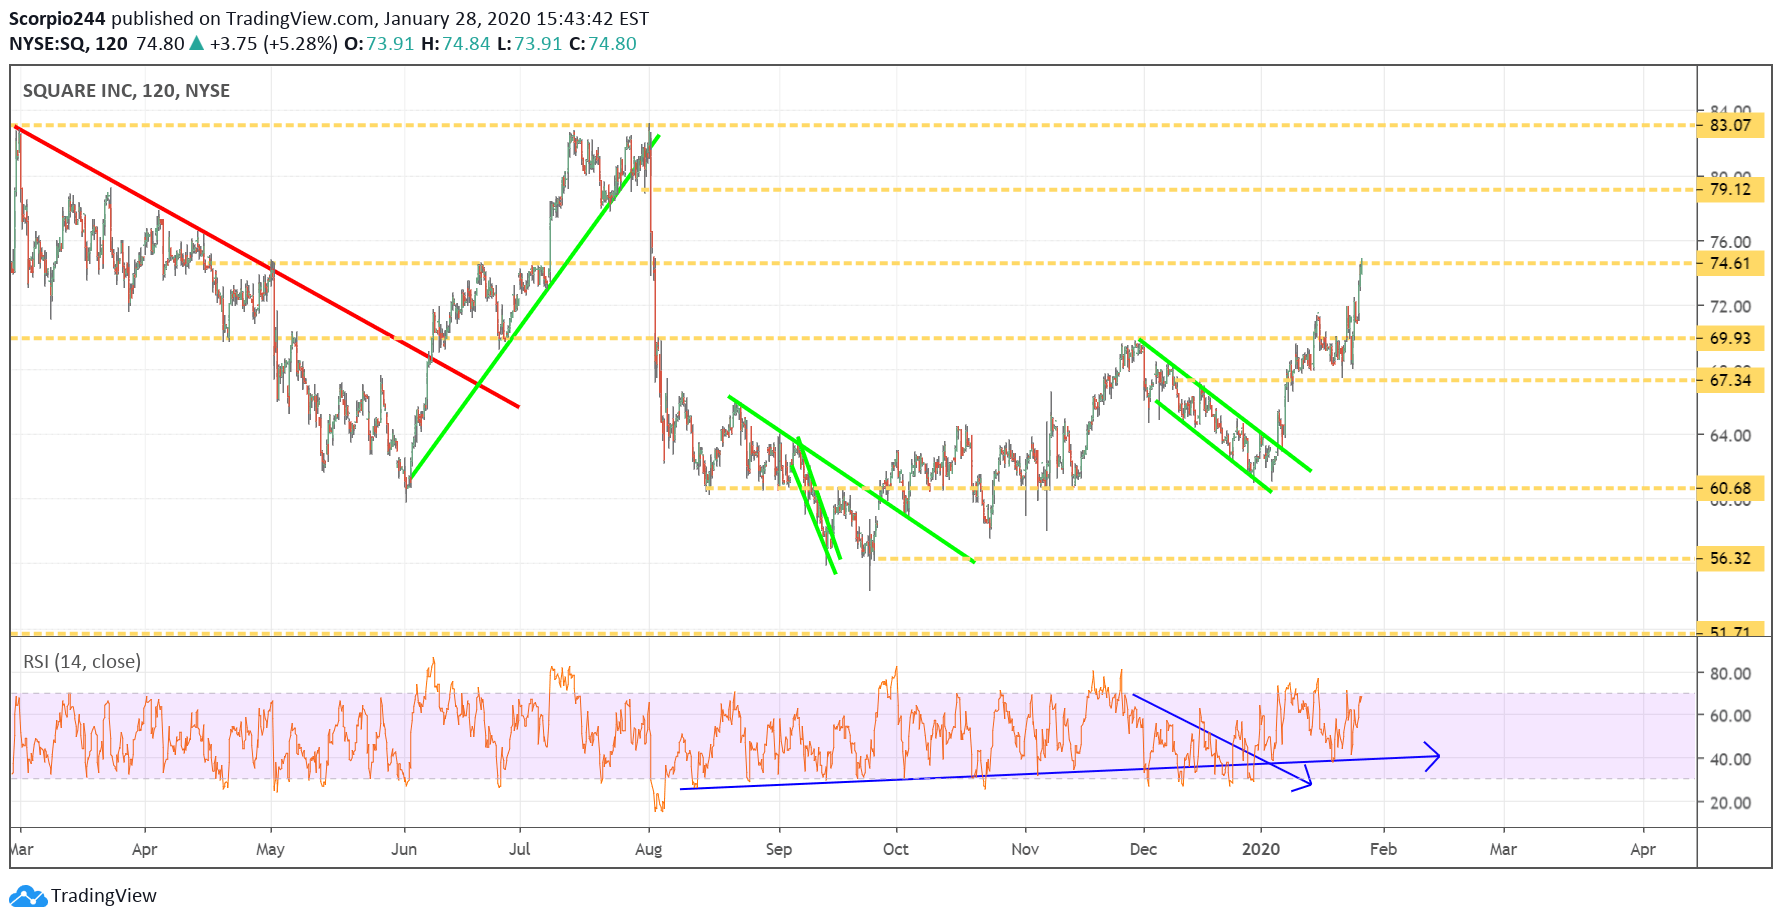
Task: Click the Nov label on time axis
Action: 1025,849
